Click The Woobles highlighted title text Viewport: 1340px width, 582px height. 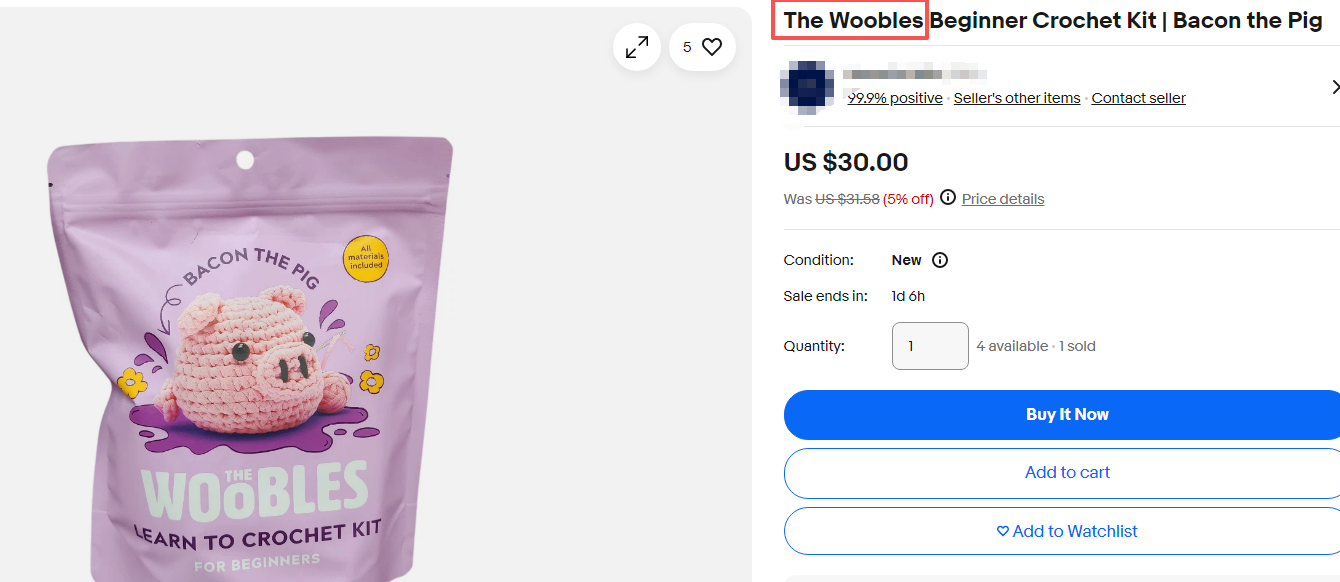tap(849, 20)
